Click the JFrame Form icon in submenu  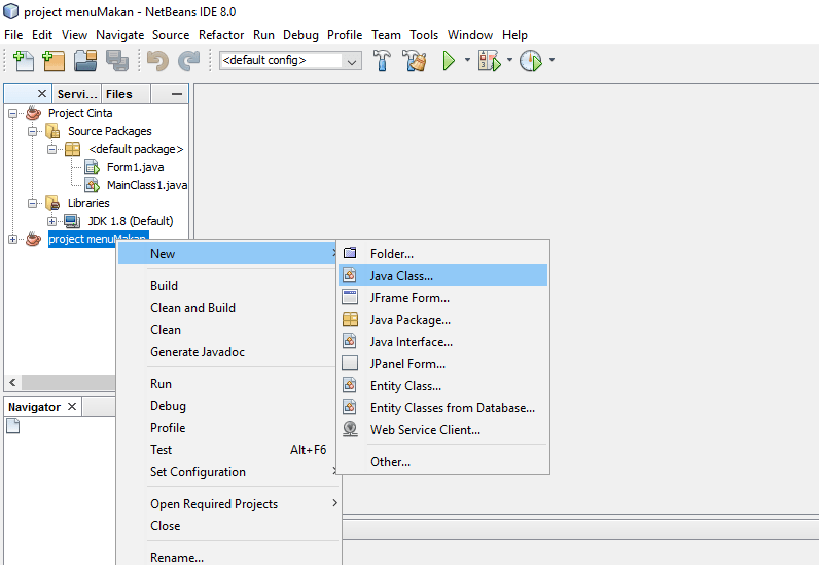pos(350,297)
